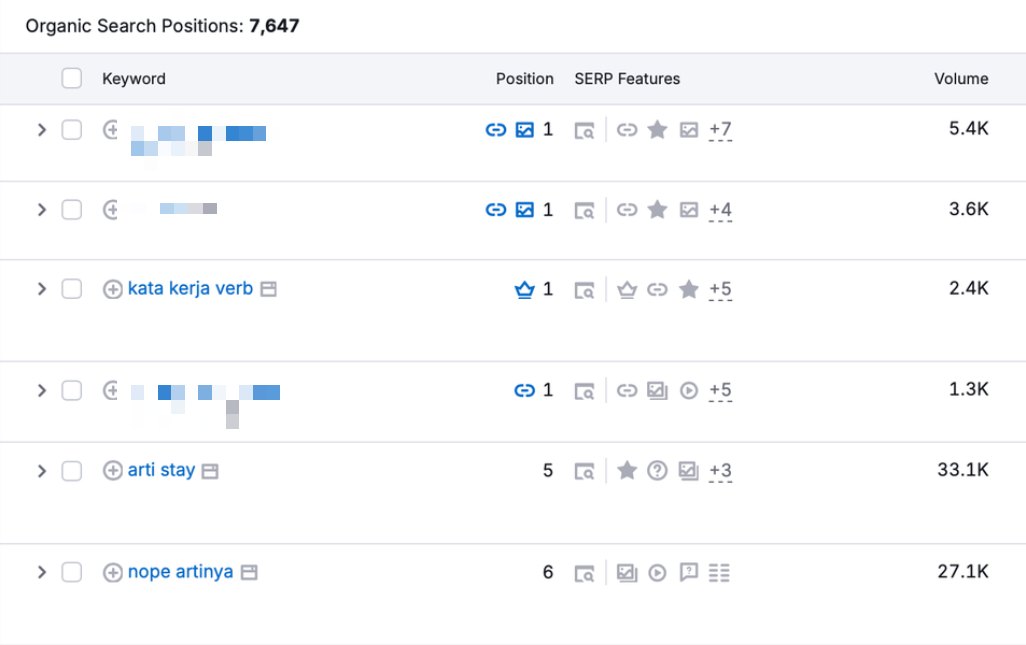Show +5 more features in 1.3K row
Screen dimensions: 1026x645
point(720,391)
